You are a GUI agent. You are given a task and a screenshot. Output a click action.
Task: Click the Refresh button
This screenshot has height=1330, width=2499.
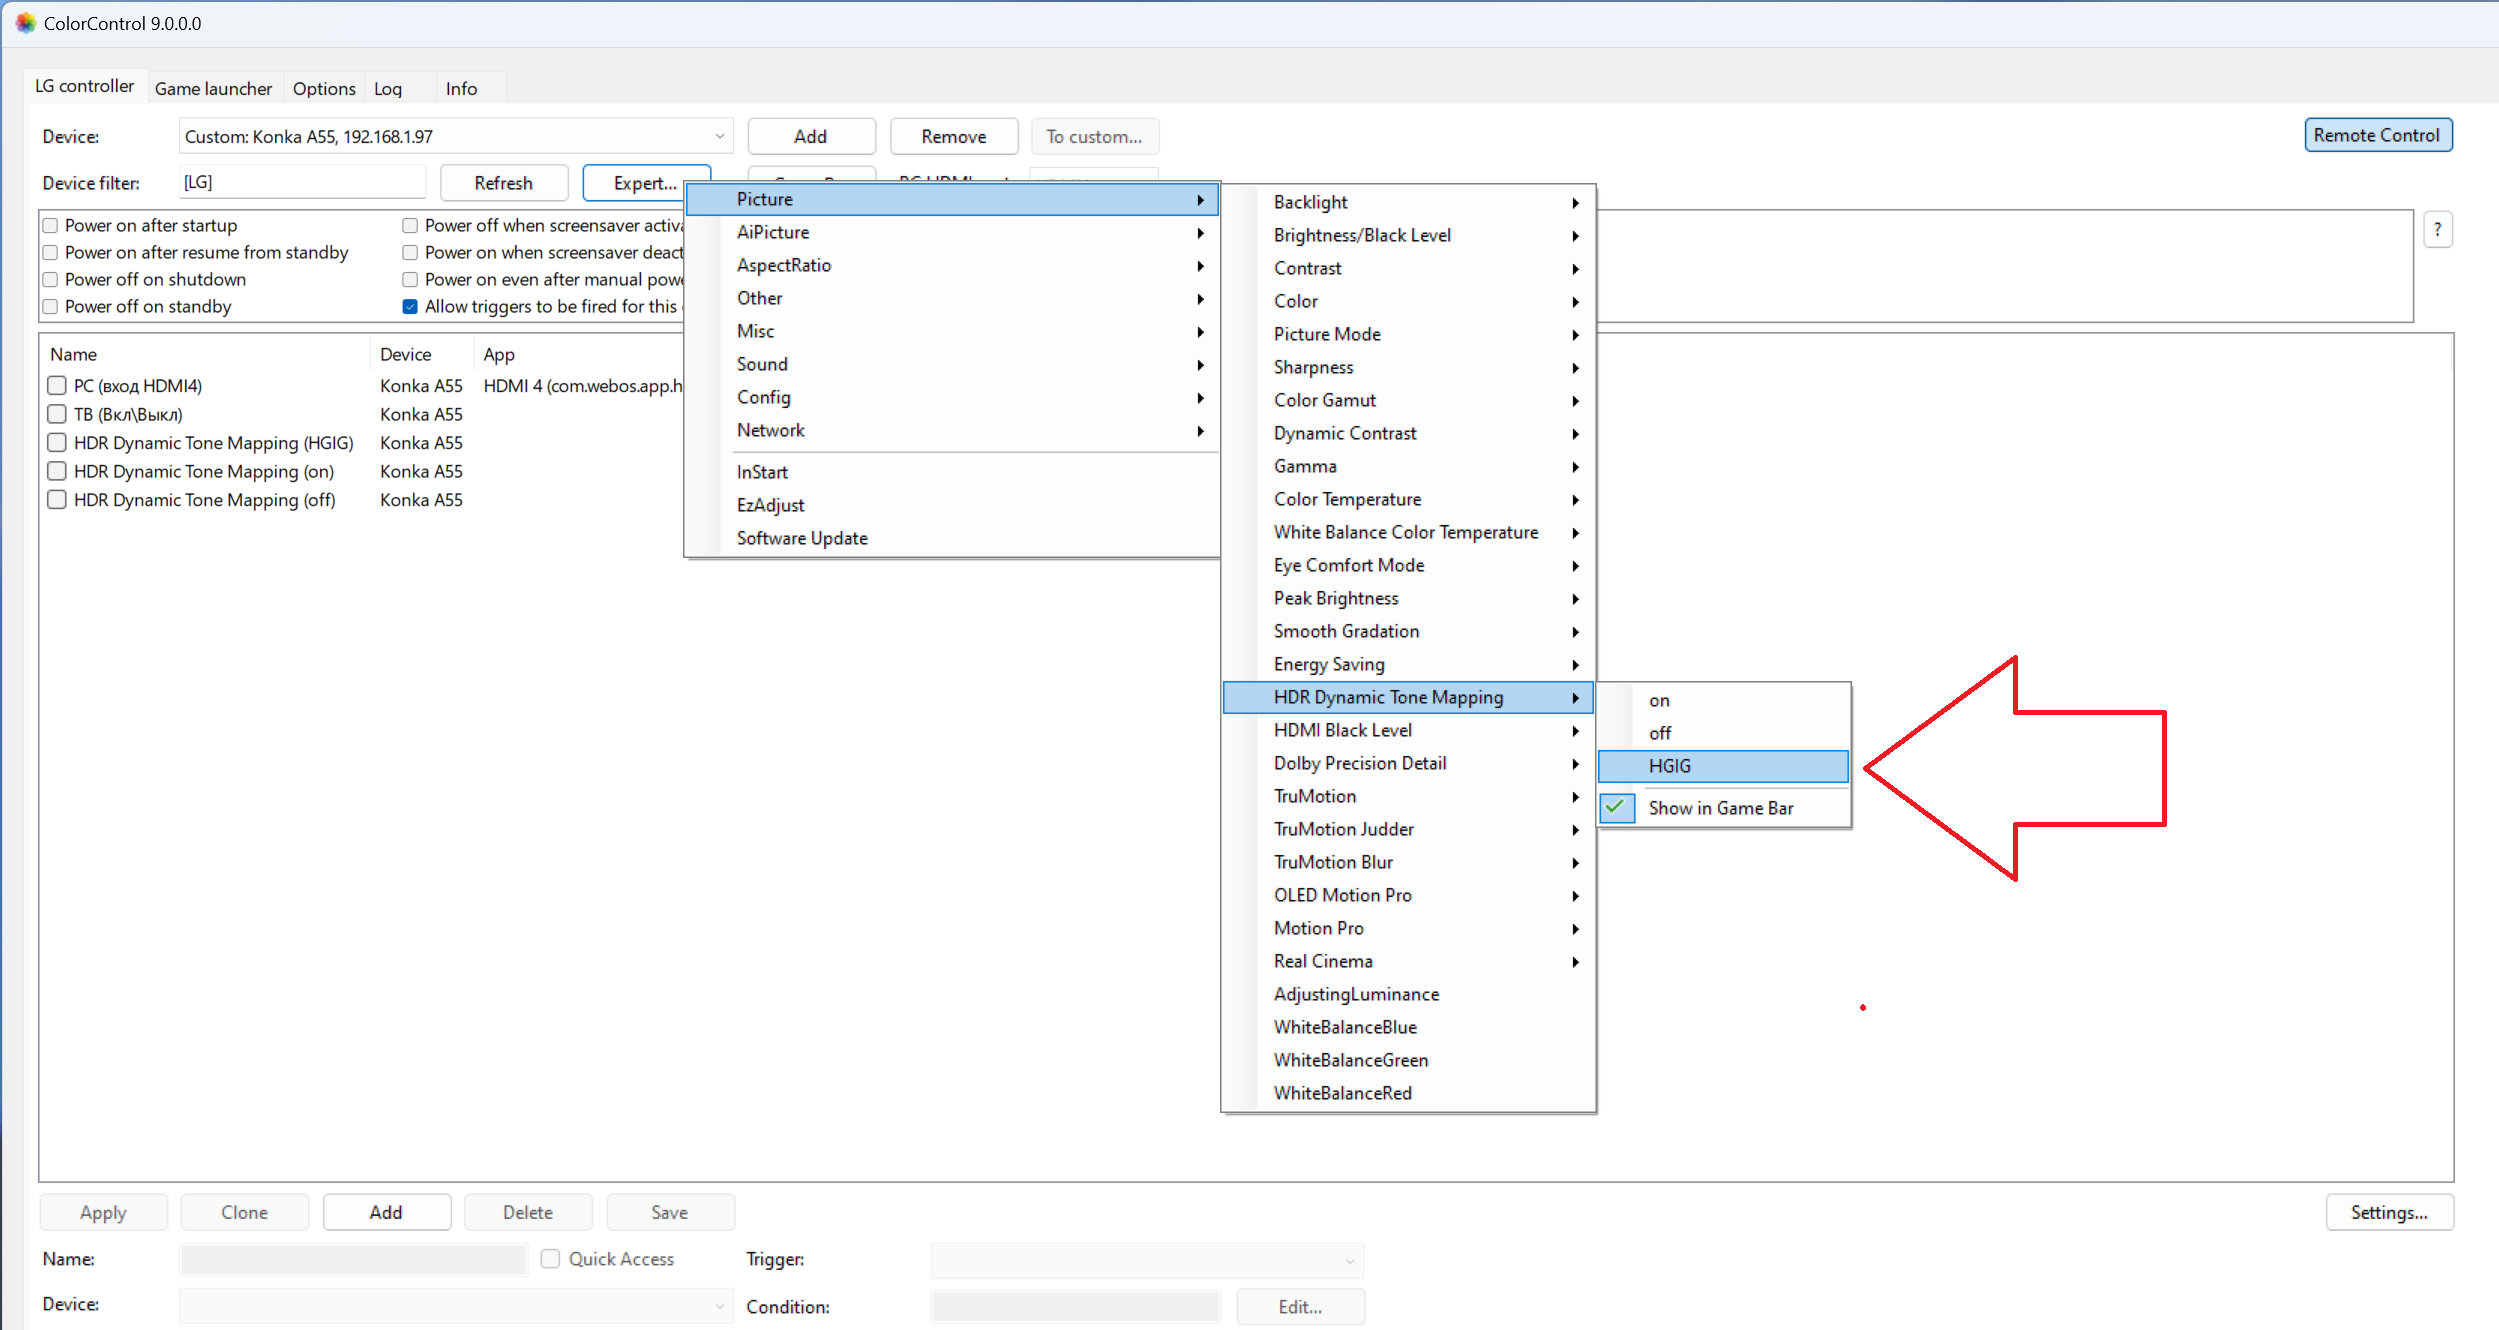503,183
